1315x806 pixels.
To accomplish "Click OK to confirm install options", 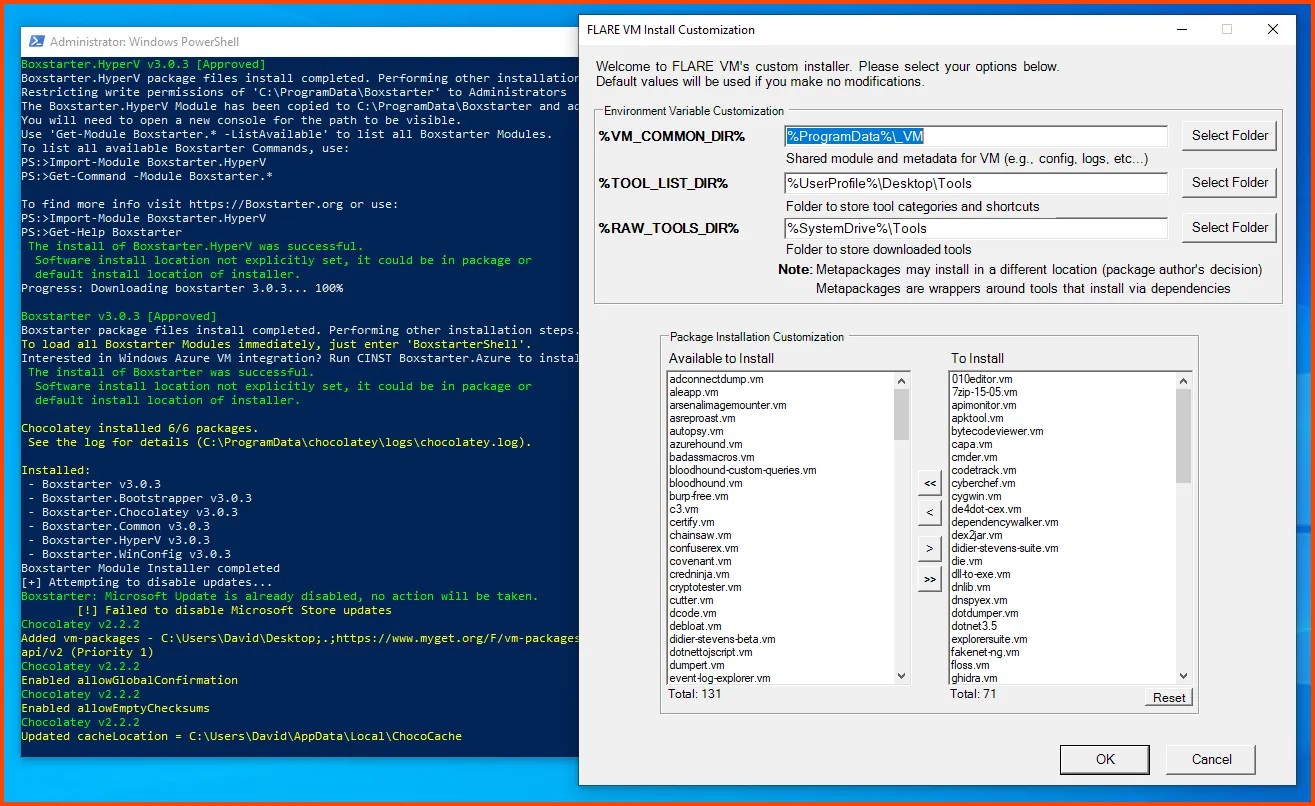I will click(1105, 759).
